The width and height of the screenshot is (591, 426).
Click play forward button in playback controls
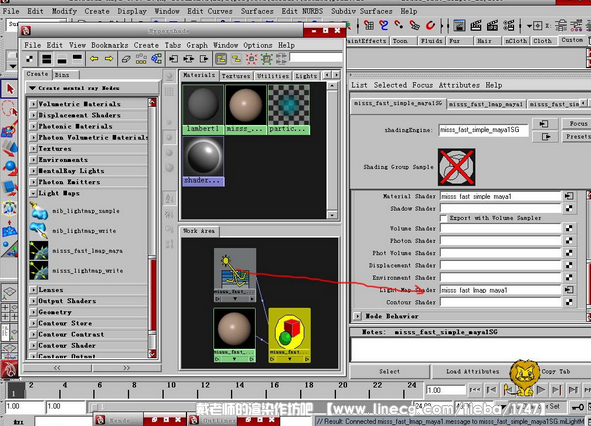pyautogui.click(x=540, y=389)
